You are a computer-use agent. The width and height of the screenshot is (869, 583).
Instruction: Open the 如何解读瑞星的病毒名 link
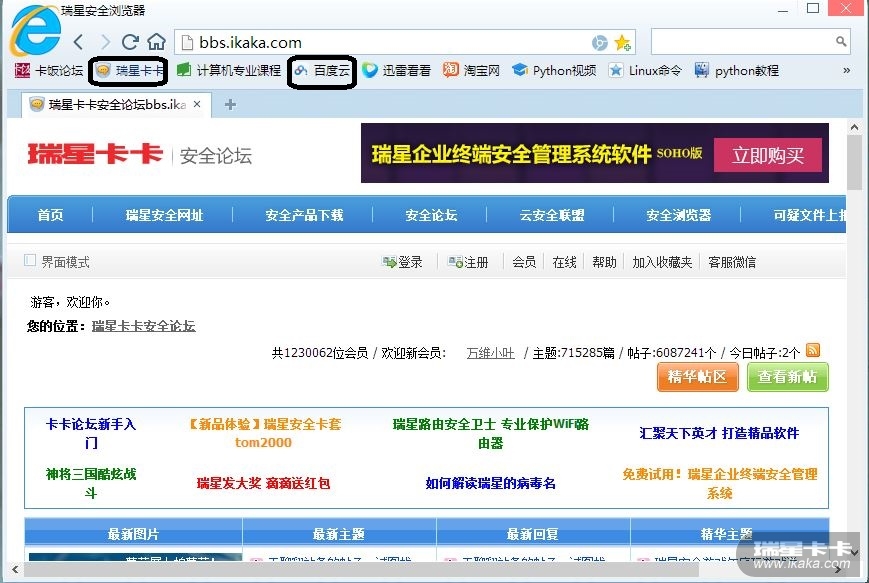[490, 483]
